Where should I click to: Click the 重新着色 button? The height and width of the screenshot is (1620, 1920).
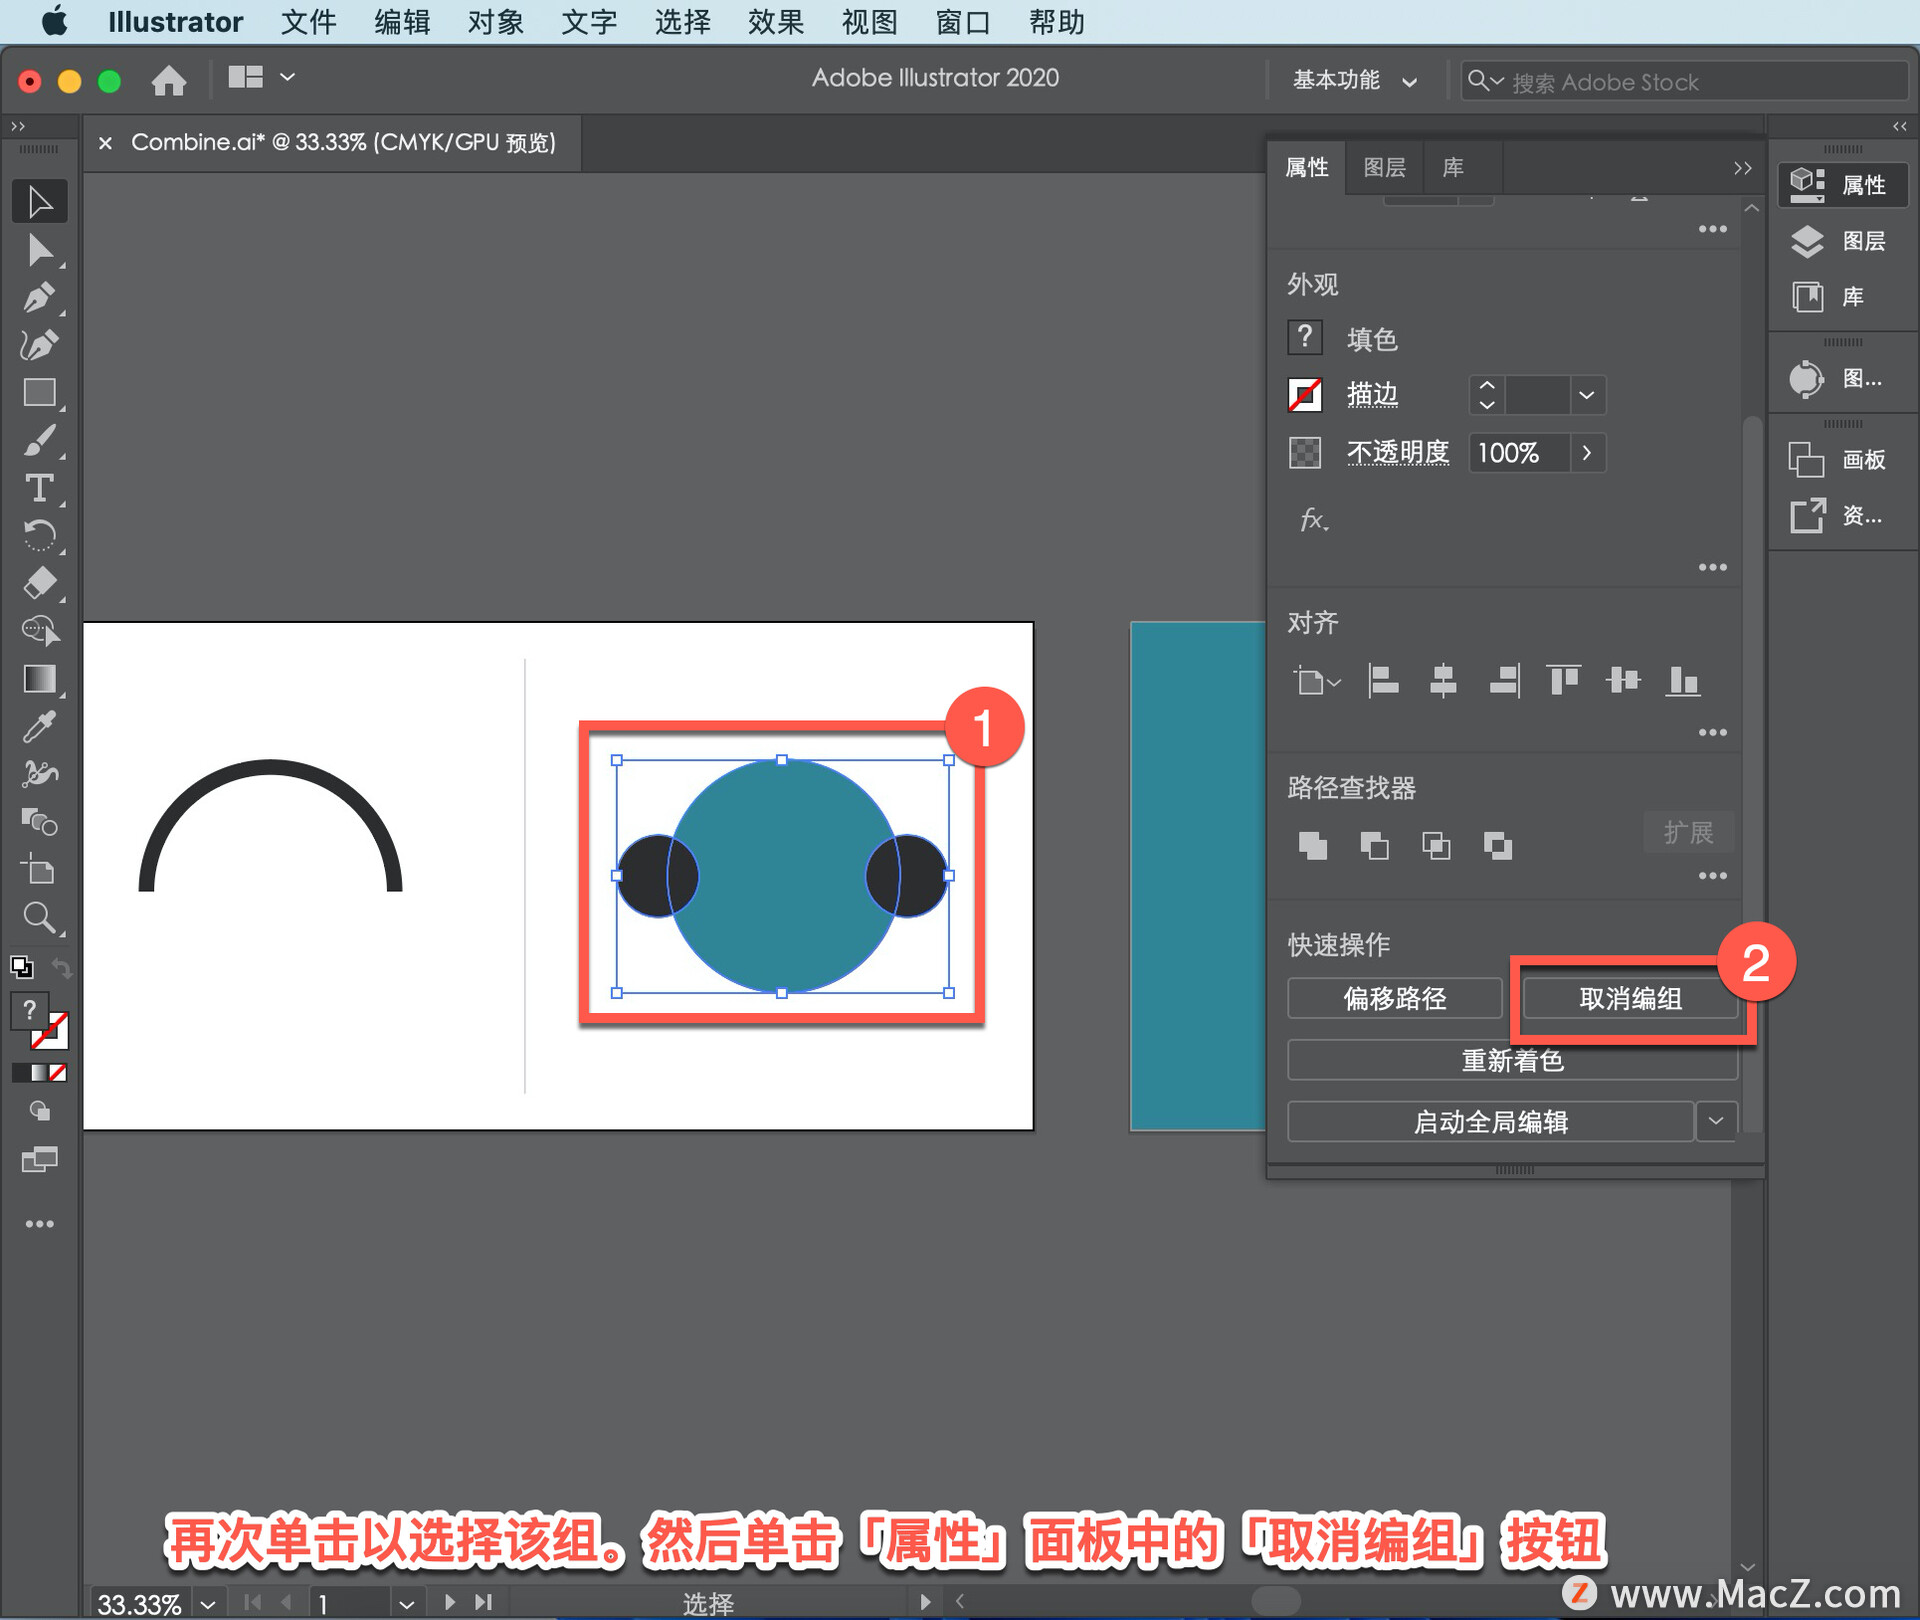(x=1511, y=1060)
